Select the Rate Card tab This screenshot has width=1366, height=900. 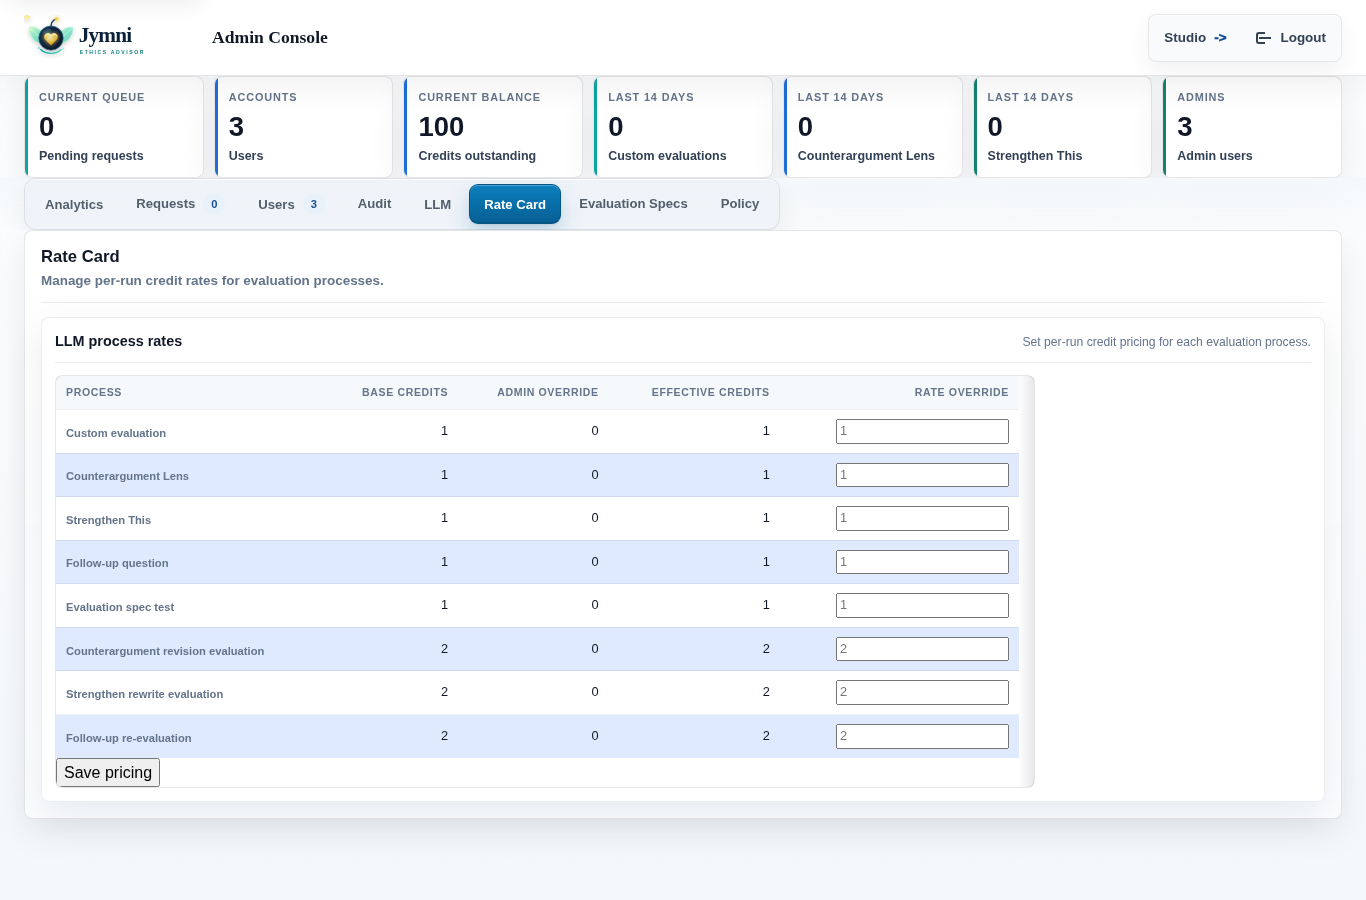click(515, 204)
